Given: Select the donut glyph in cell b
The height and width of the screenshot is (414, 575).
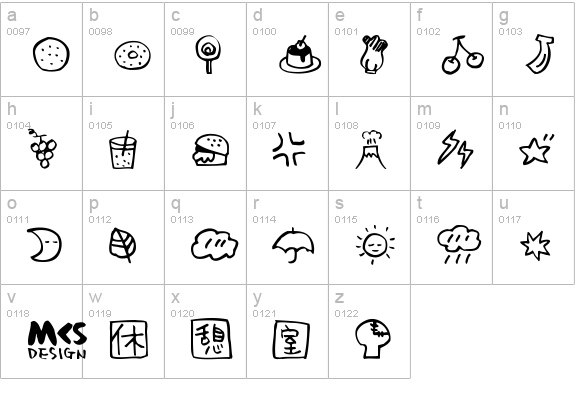Looking at the screenshot, I should coord(132,55).
